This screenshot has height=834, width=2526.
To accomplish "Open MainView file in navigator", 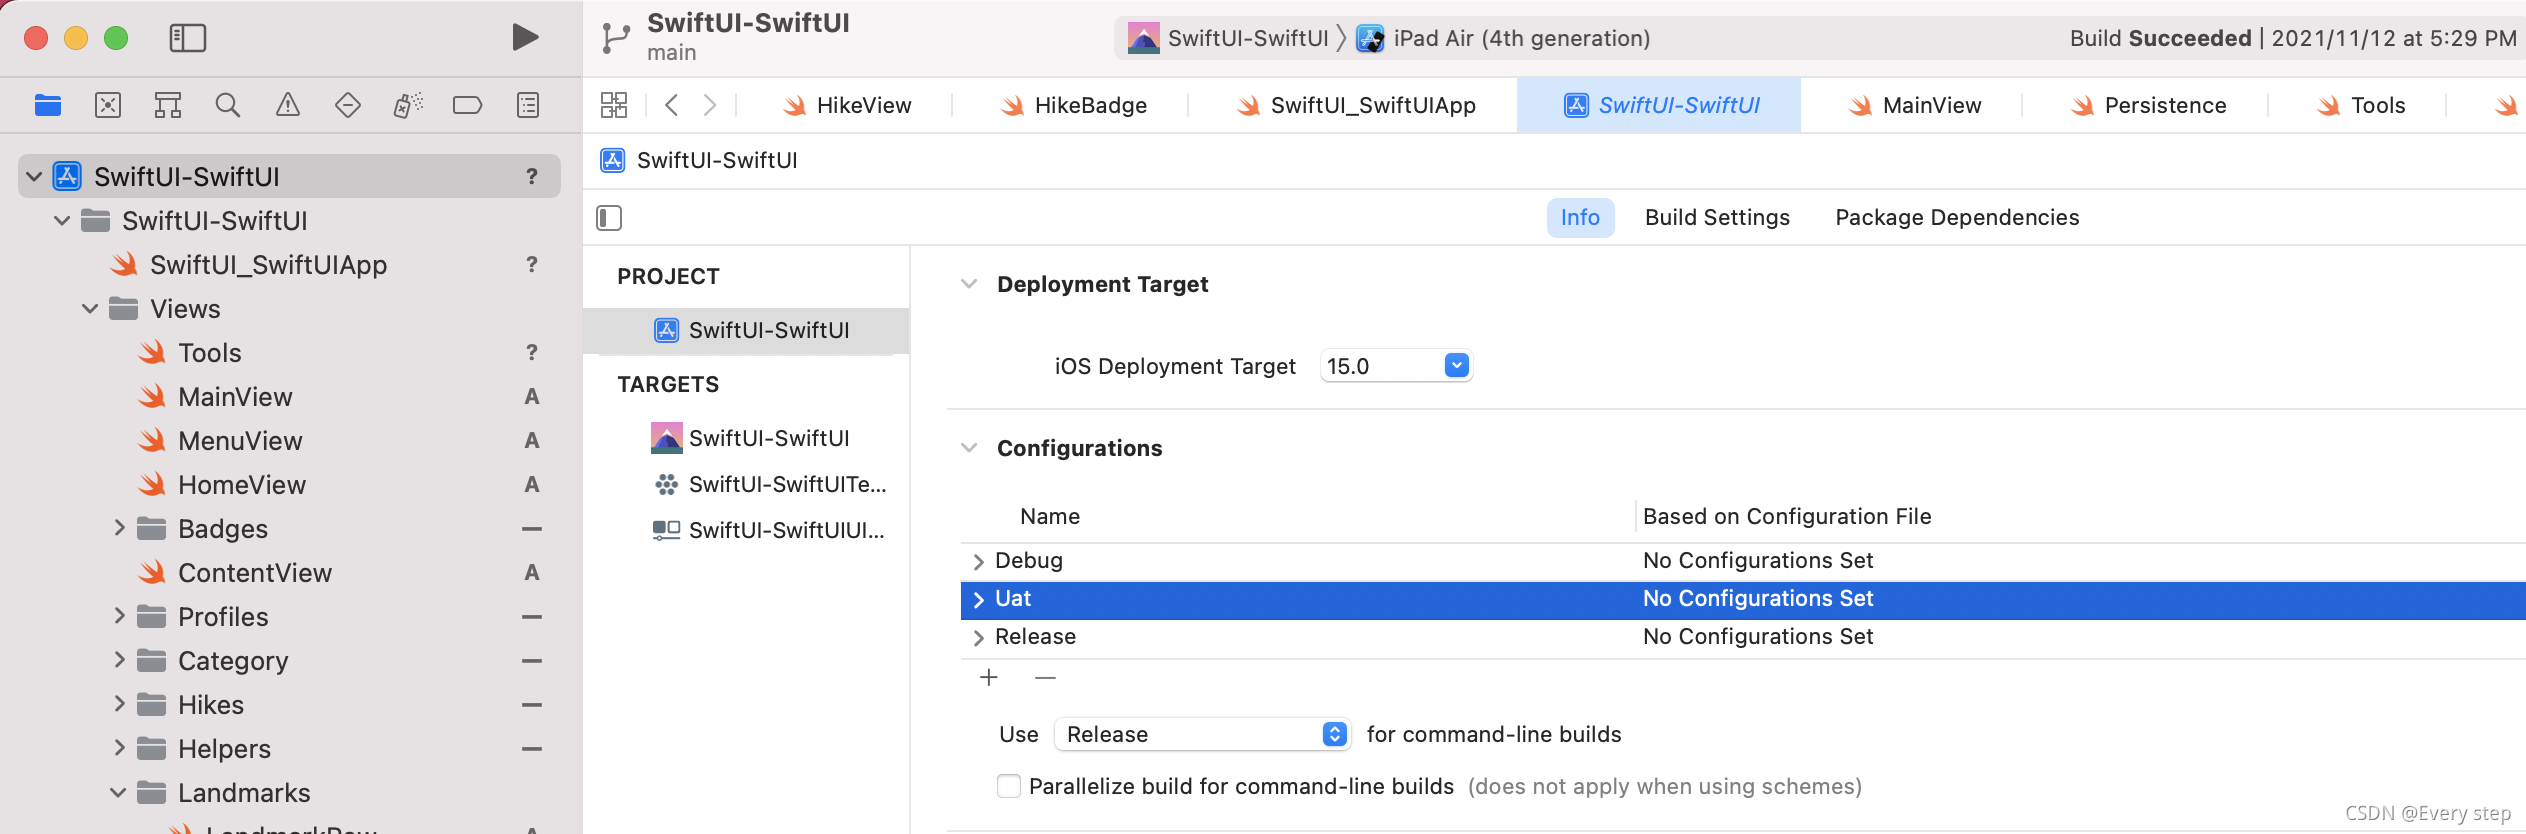I will click(x=216, y=397).
